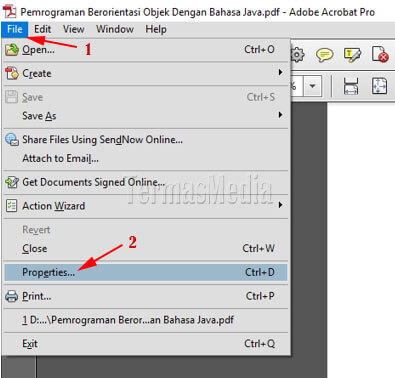Click the fit one full page icon
This screenshot has width=395, height=378.
coord(380,86)
